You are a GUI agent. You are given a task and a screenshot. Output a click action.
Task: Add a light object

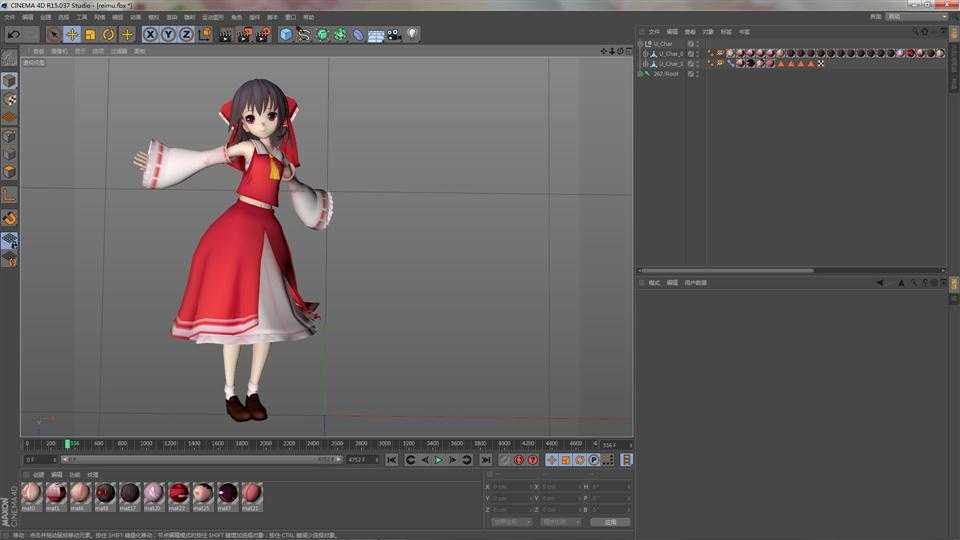(x=413, y=34)
